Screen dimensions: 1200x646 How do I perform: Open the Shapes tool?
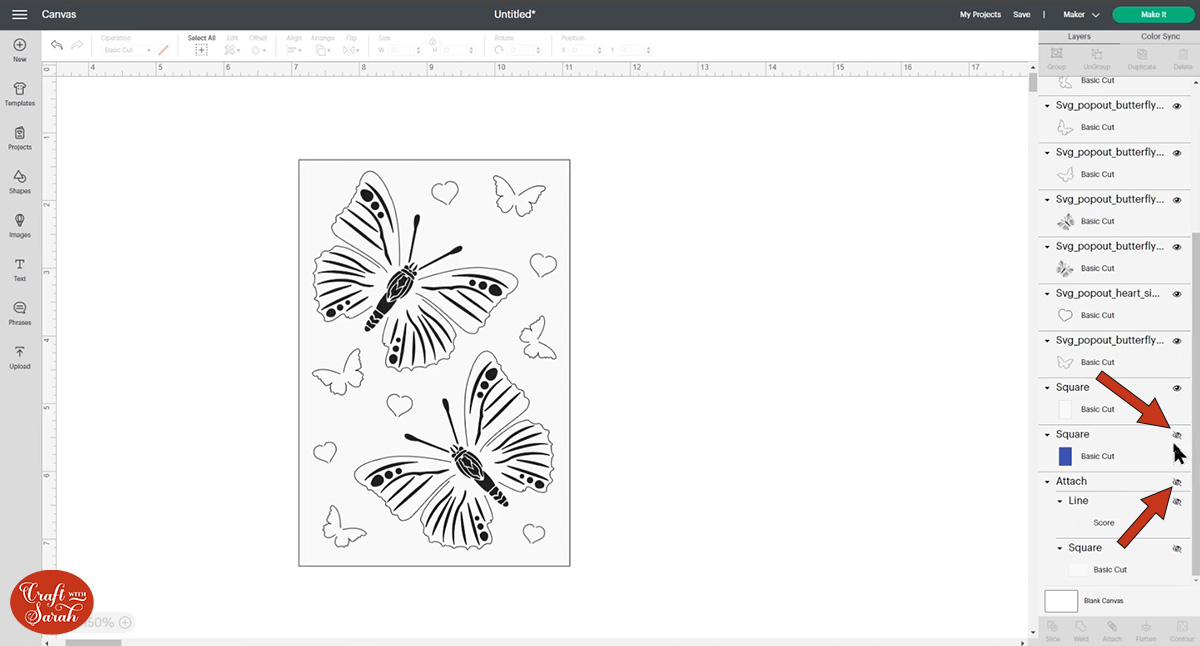coord(19,181)
